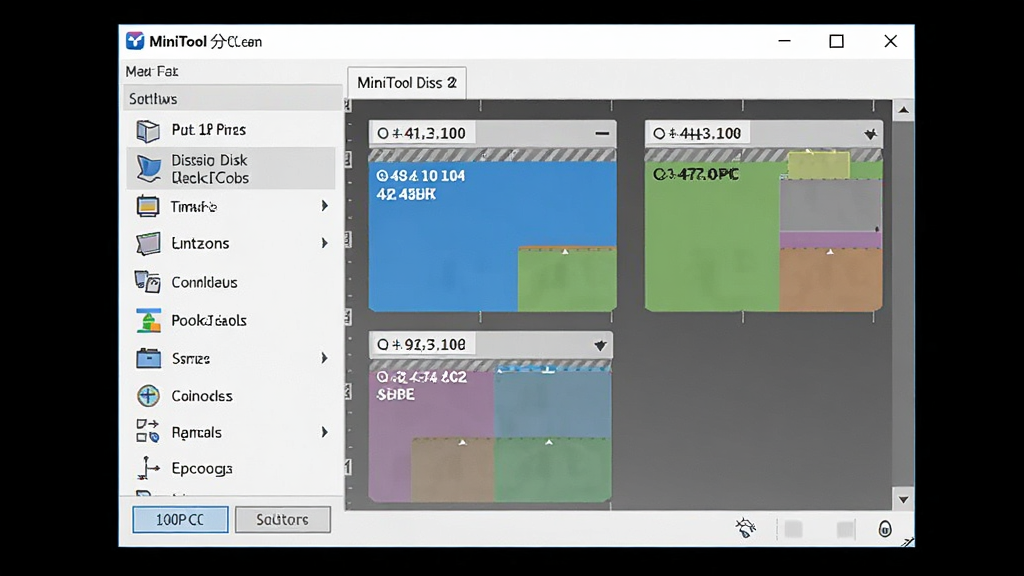The width and height of the screenshot is (1024, 576).
Task: Toggle the circle marker beside 443,100 header
Action: point(659,134)
